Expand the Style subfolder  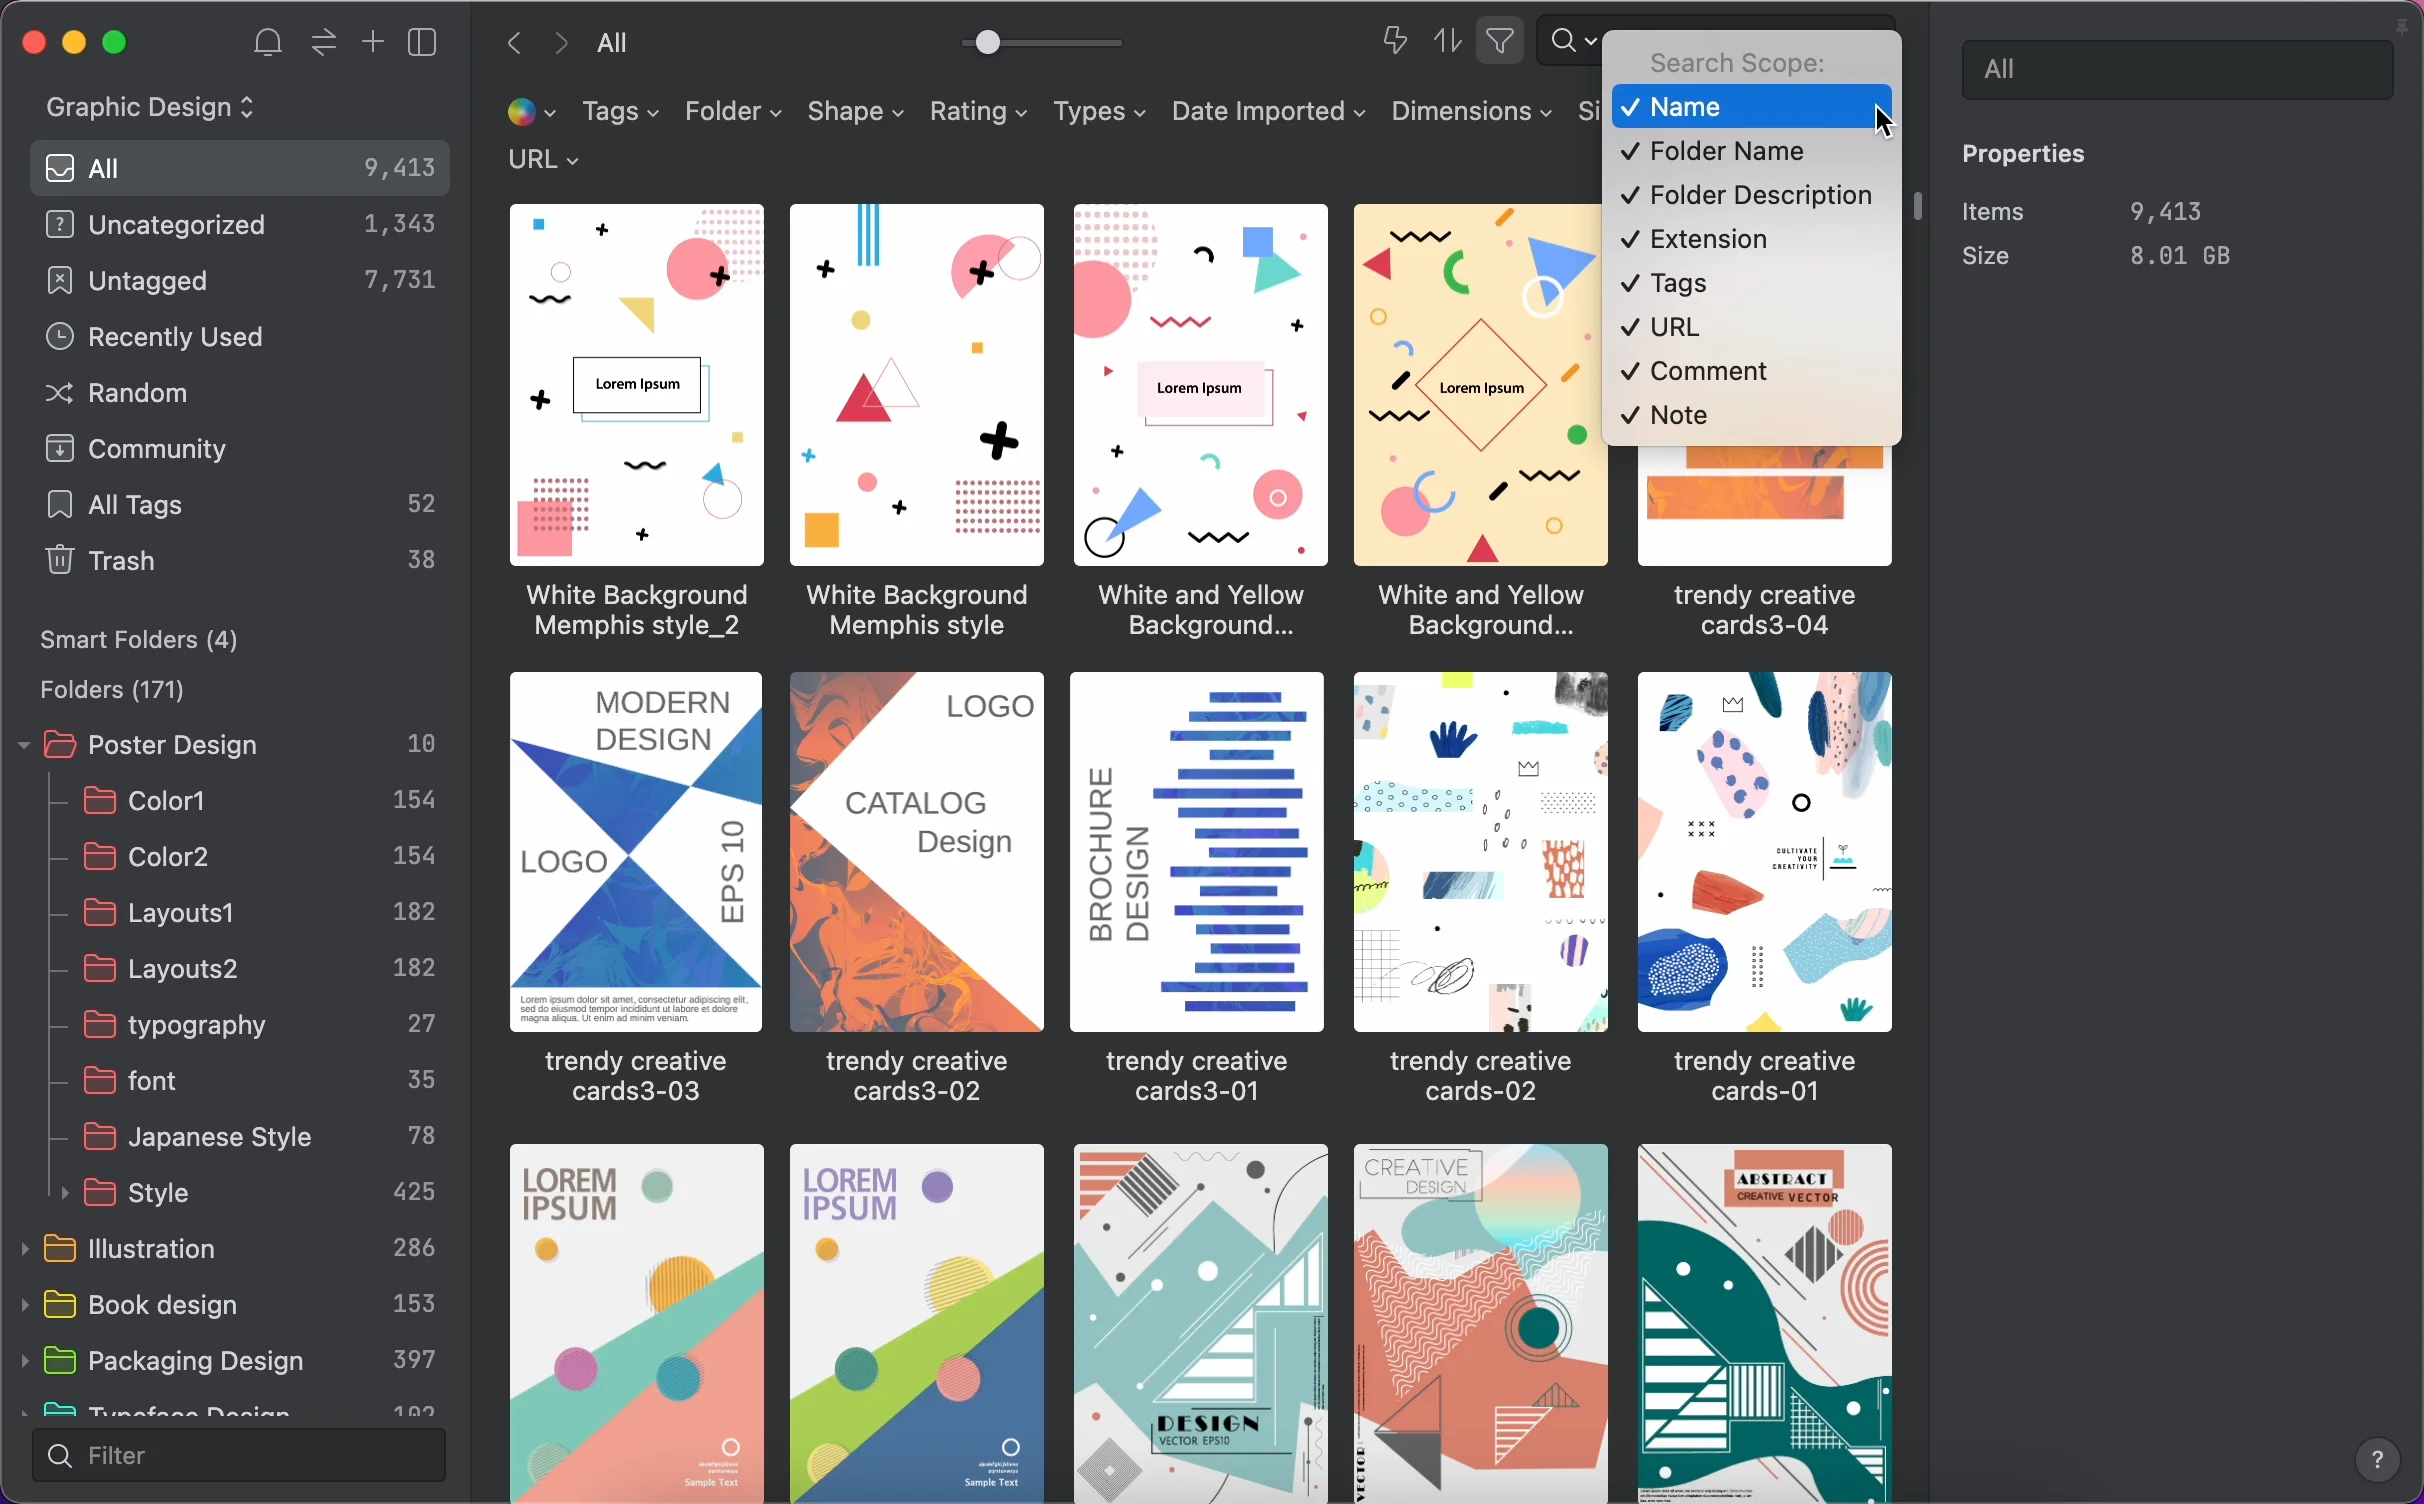[65, 1193]
